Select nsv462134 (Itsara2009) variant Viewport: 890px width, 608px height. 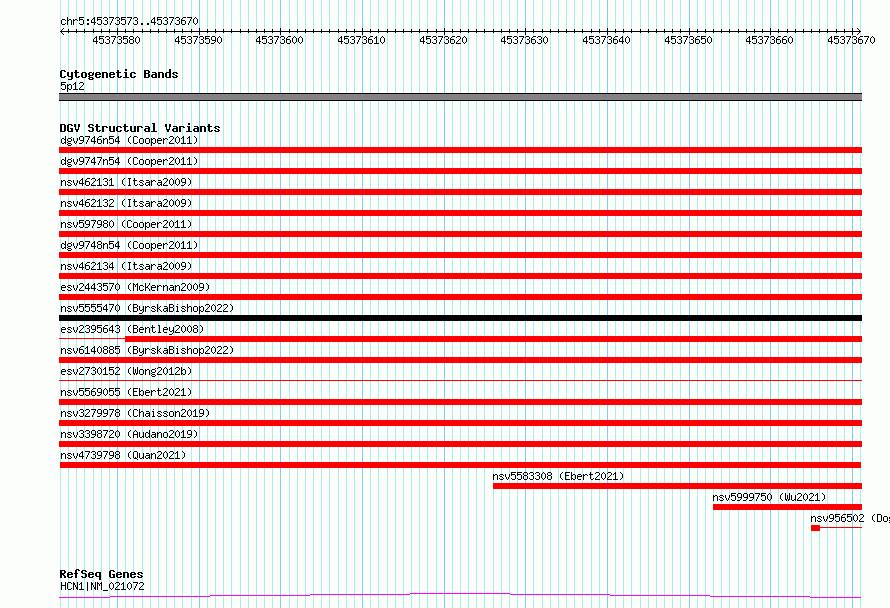pyautogui.click(x=126, y=266)
